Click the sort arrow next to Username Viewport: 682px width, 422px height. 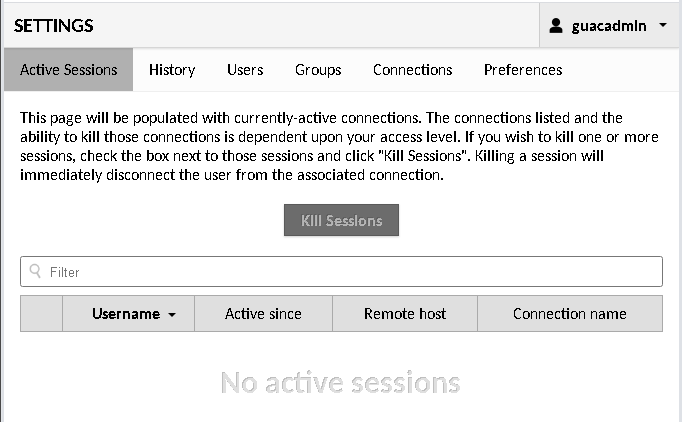click(172, 315)
